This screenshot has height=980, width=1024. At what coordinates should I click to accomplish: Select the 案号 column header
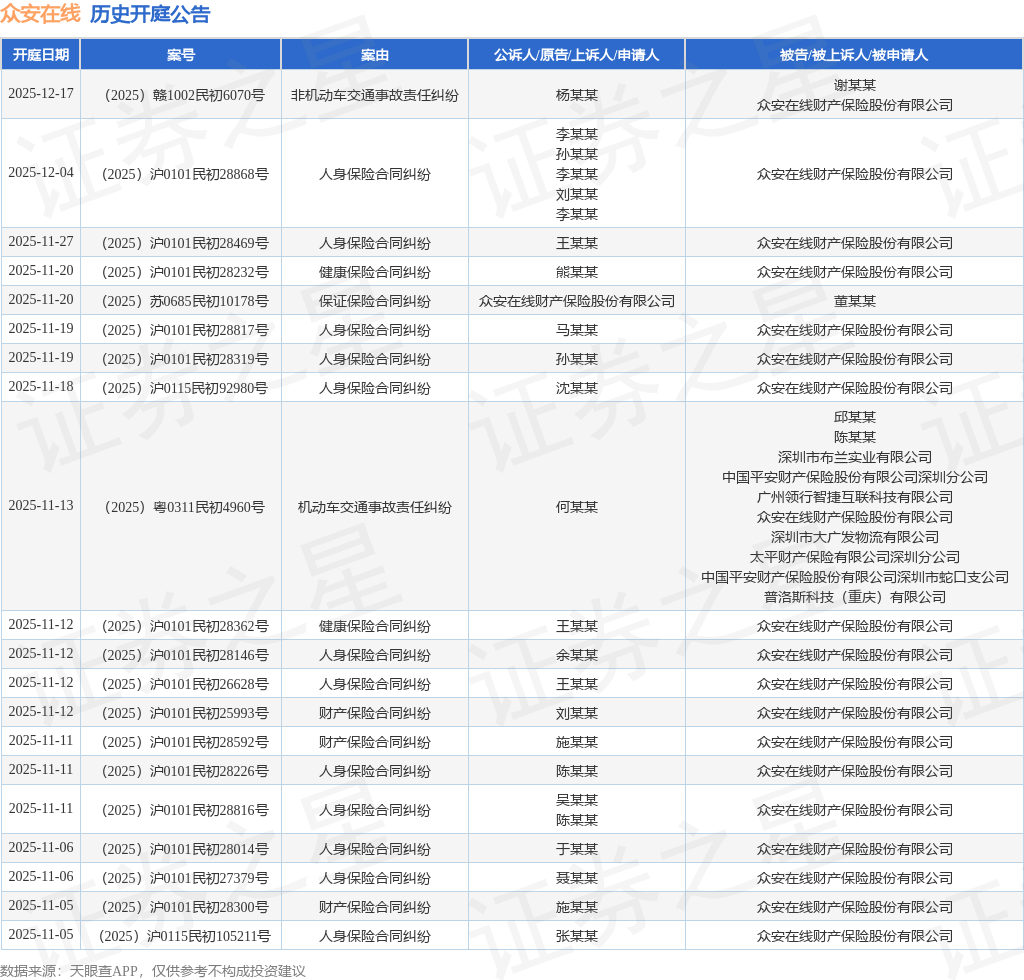(x=181, y=55)
